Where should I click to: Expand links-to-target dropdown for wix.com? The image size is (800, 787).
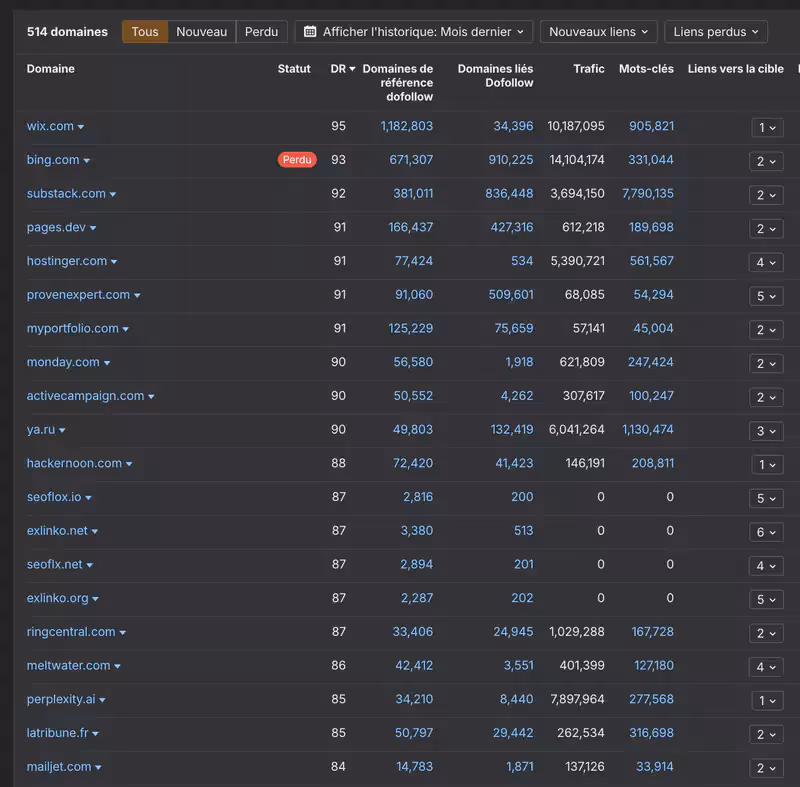tap(767, 128)
